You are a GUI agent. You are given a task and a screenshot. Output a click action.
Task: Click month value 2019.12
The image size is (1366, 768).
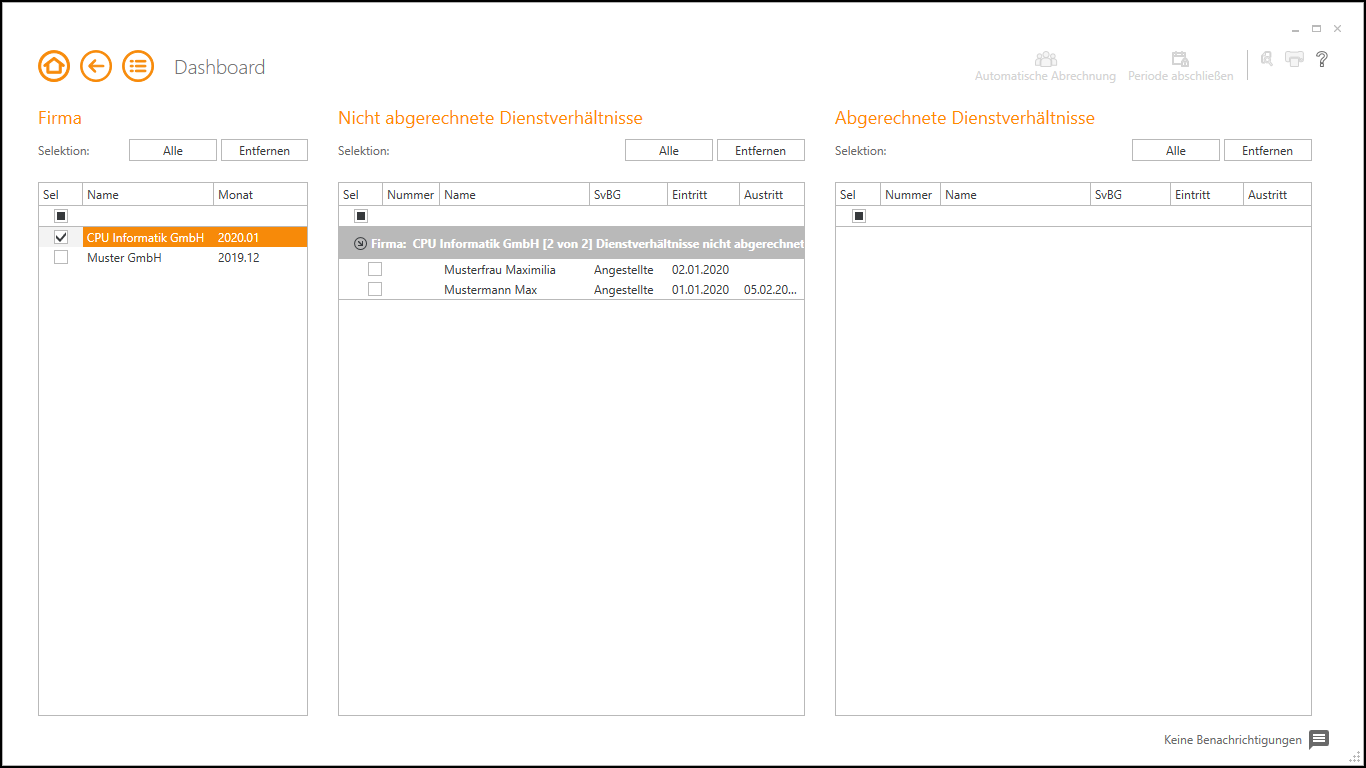click(x=238, y=257)
